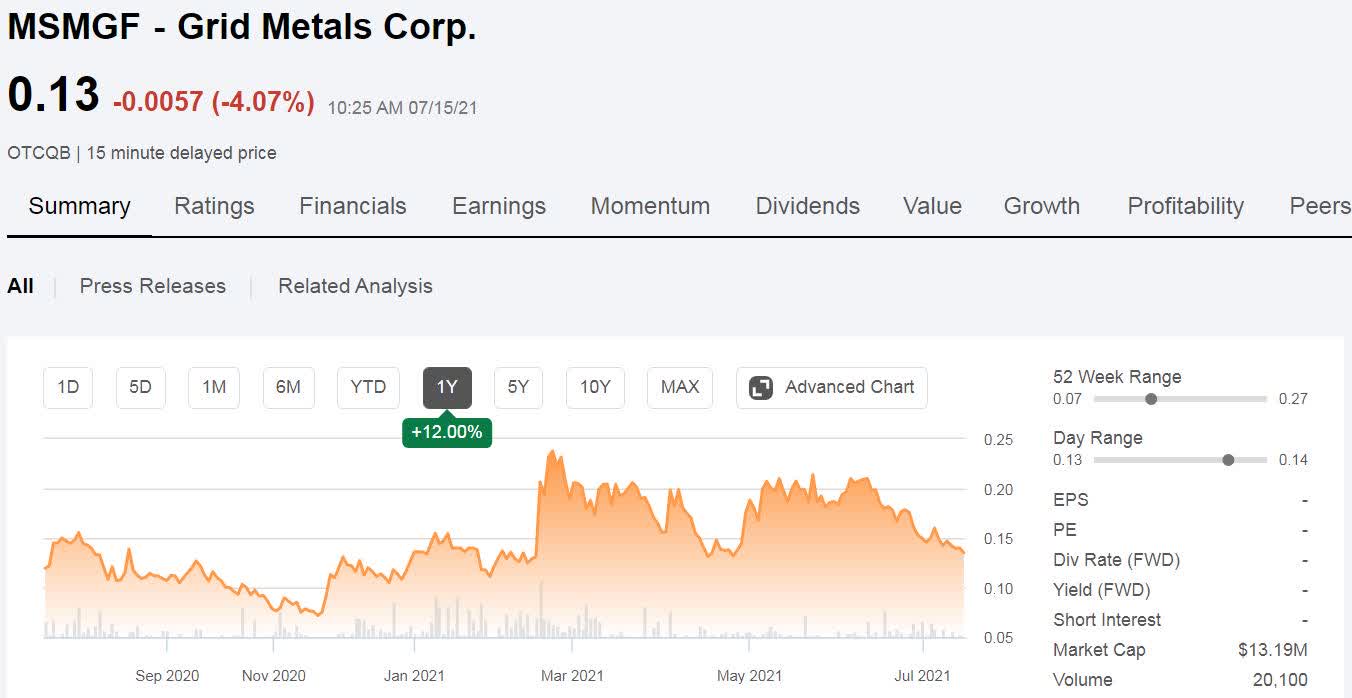Switch chart to 1M range
This screenshot has width=1352, height=698.
[214, 388]
